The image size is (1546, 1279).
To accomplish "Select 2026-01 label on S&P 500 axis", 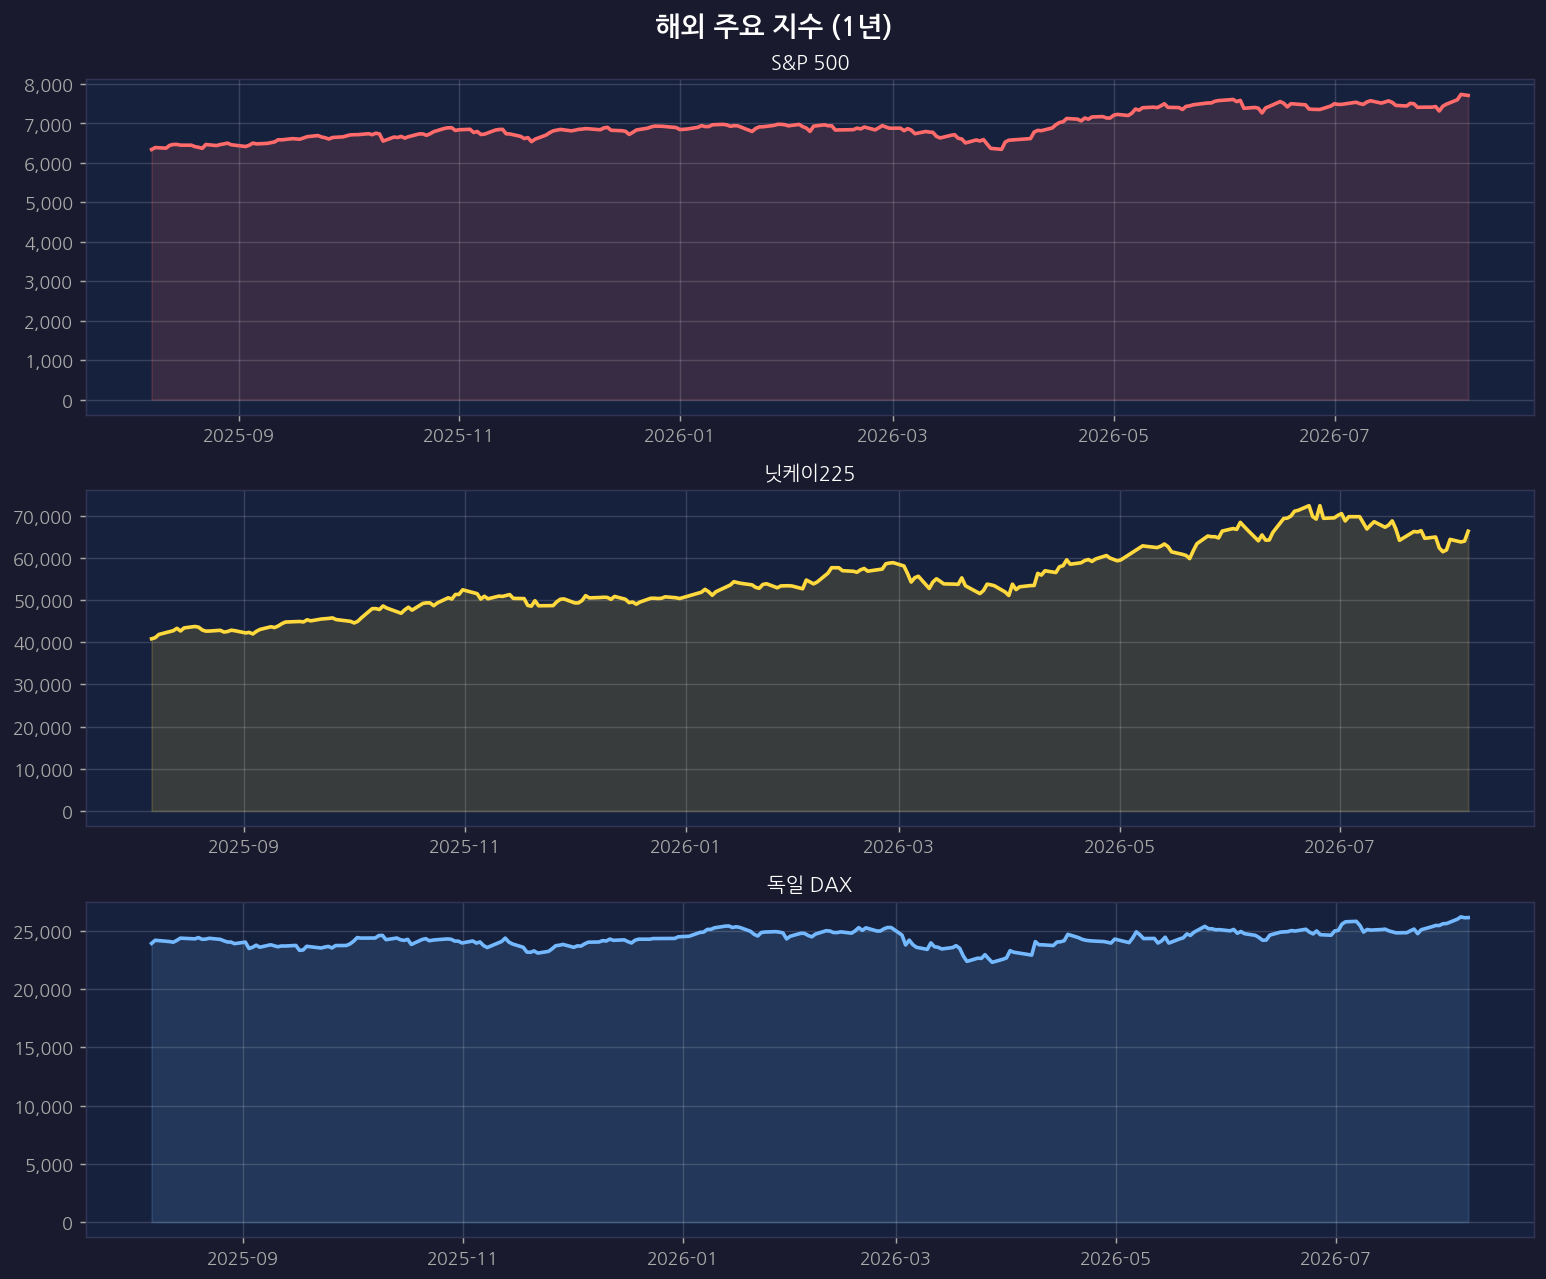I will [680, 436].
